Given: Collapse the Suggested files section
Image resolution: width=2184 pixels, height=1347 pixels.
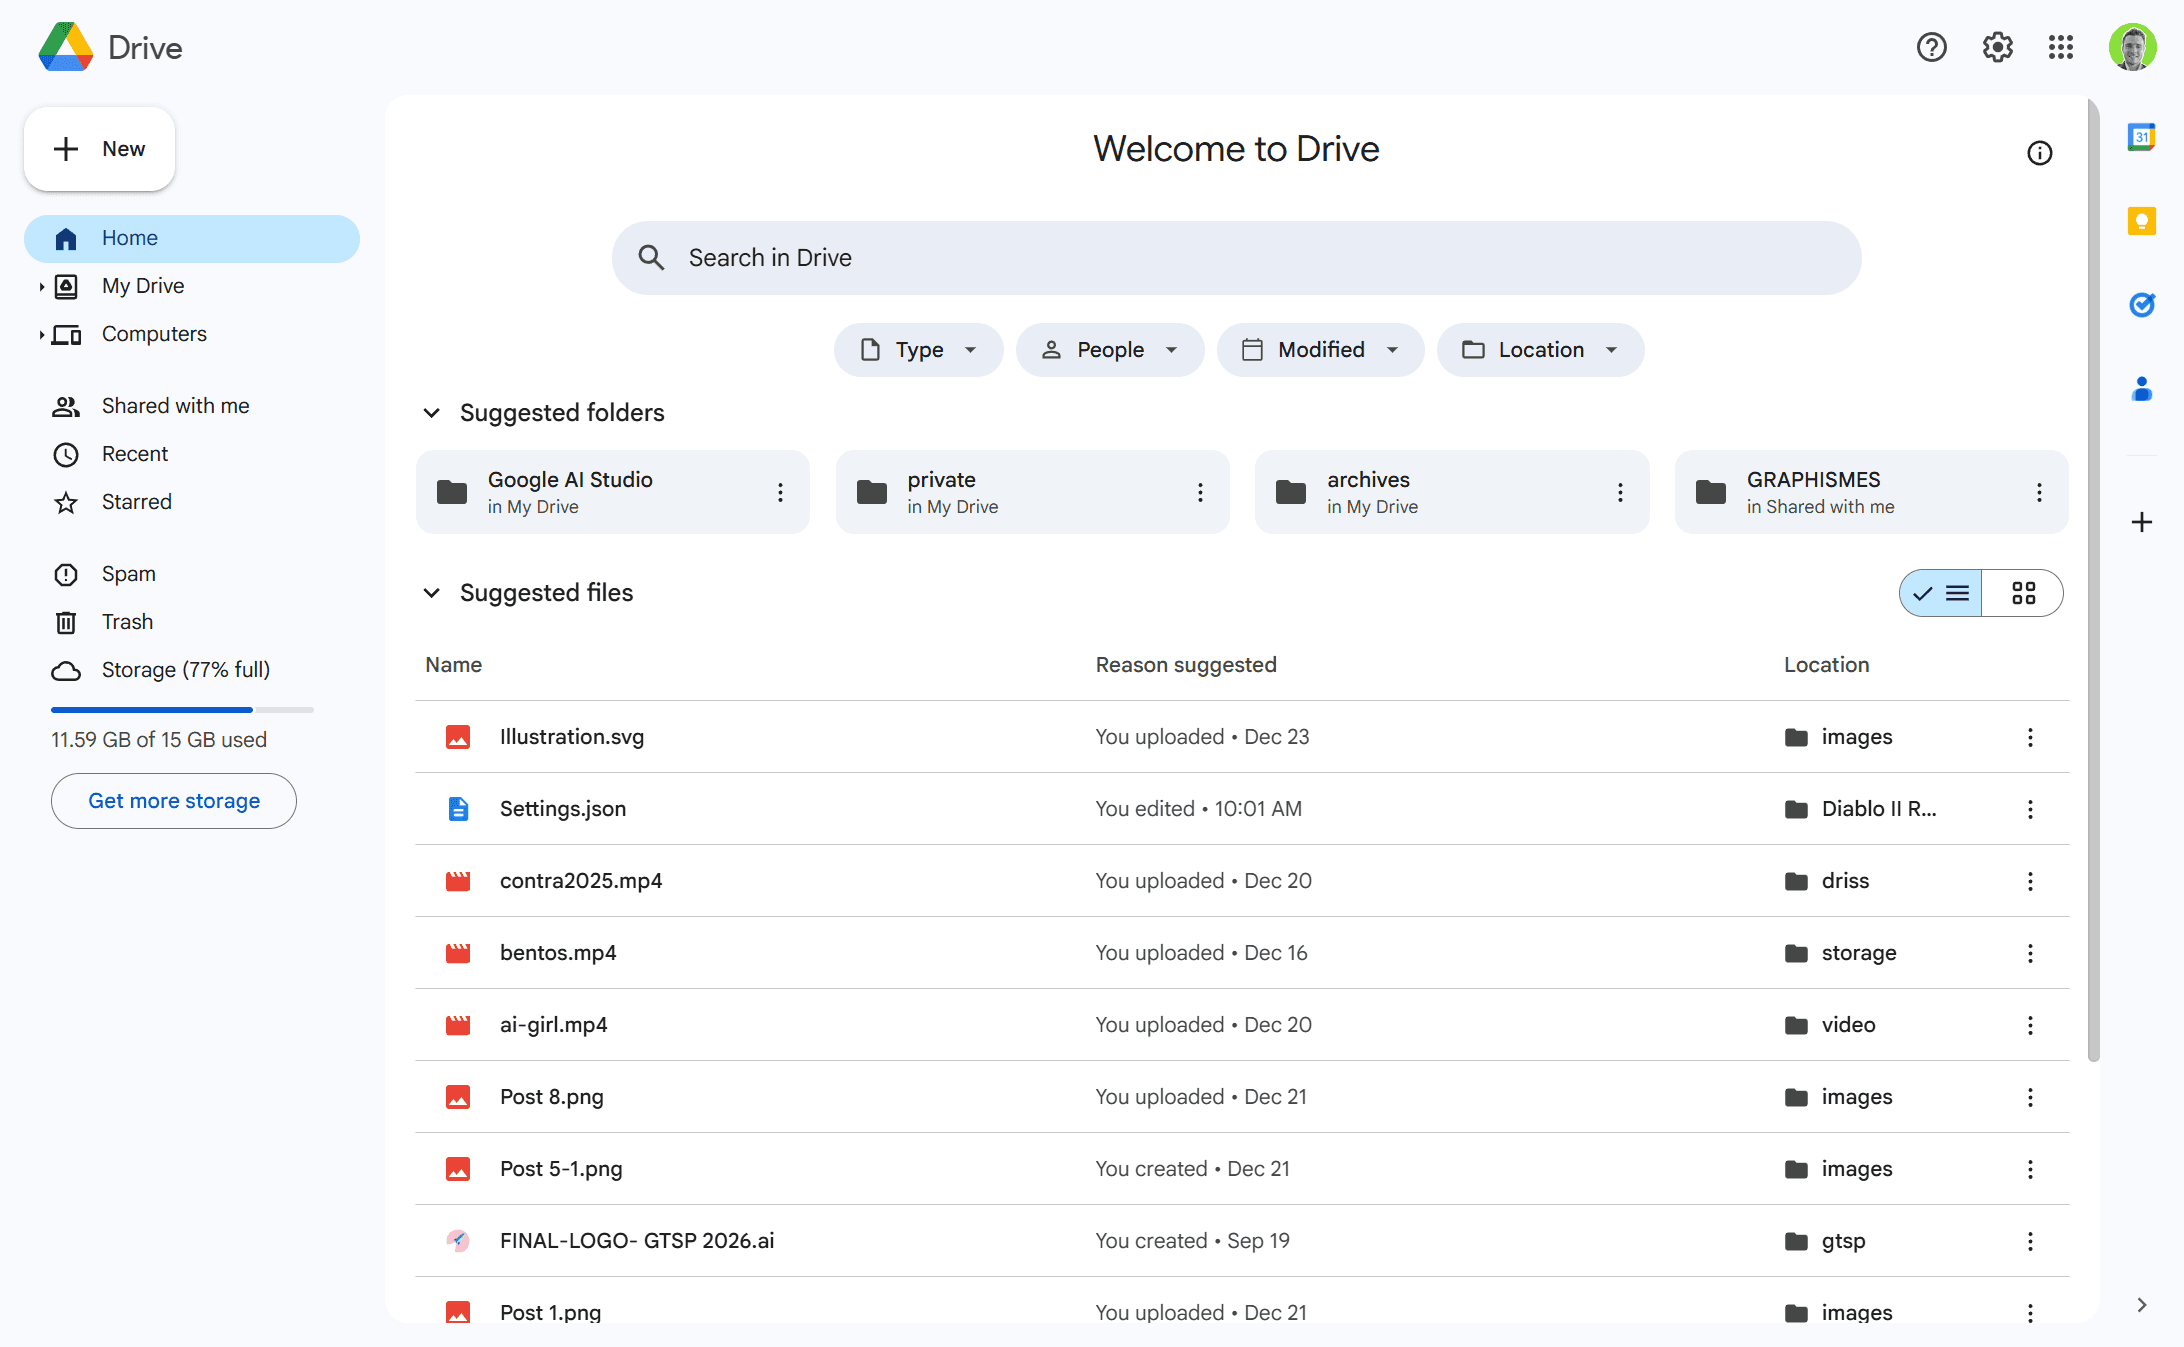Looking at the screenshot, I should tap(432, 593).
